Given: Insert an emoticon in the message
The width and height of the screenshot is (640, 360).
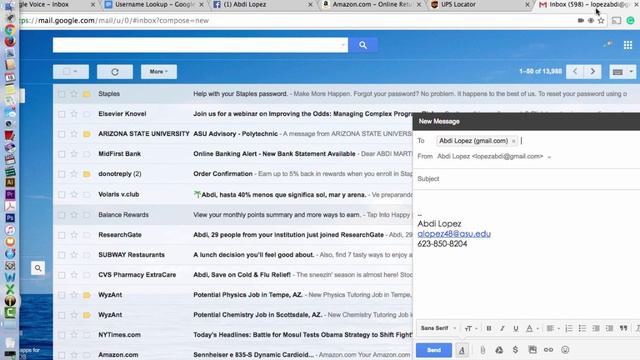Looking at the screenshot, I should (x=565, y=350).
